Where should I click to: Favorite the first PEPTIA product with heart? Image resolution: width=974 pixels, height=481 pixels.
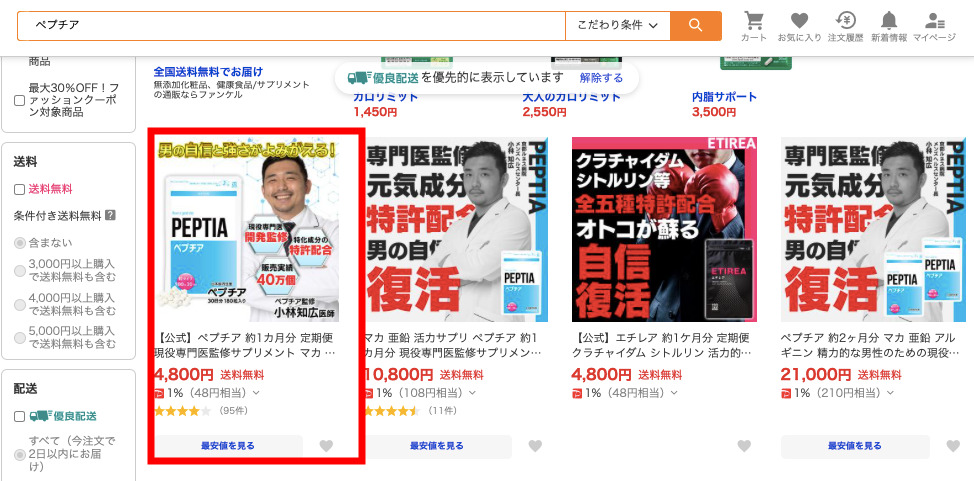(326, 446)
